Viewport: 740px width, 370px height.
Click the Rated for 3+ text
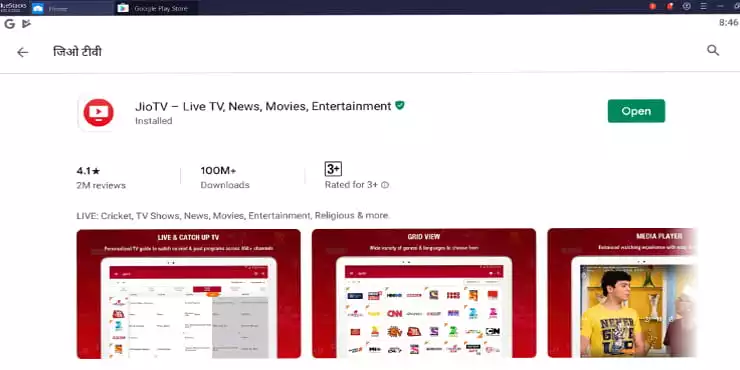[351, 185]
